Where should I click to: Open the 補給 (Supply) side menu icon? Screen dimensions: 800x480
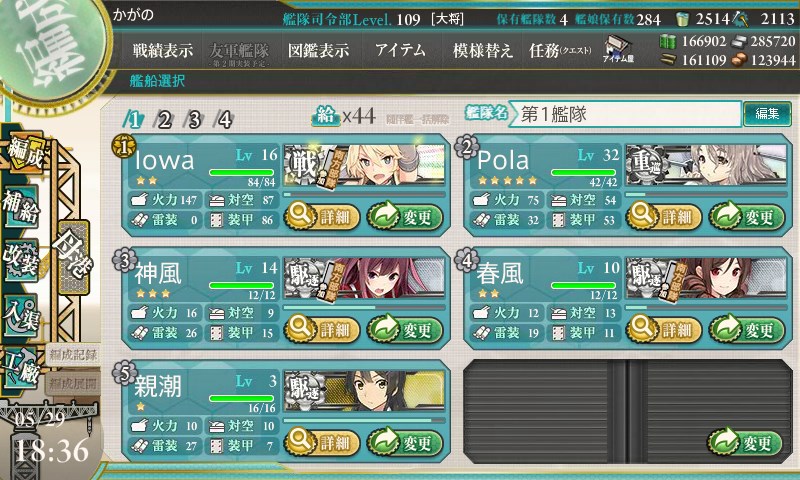(21, 206)
